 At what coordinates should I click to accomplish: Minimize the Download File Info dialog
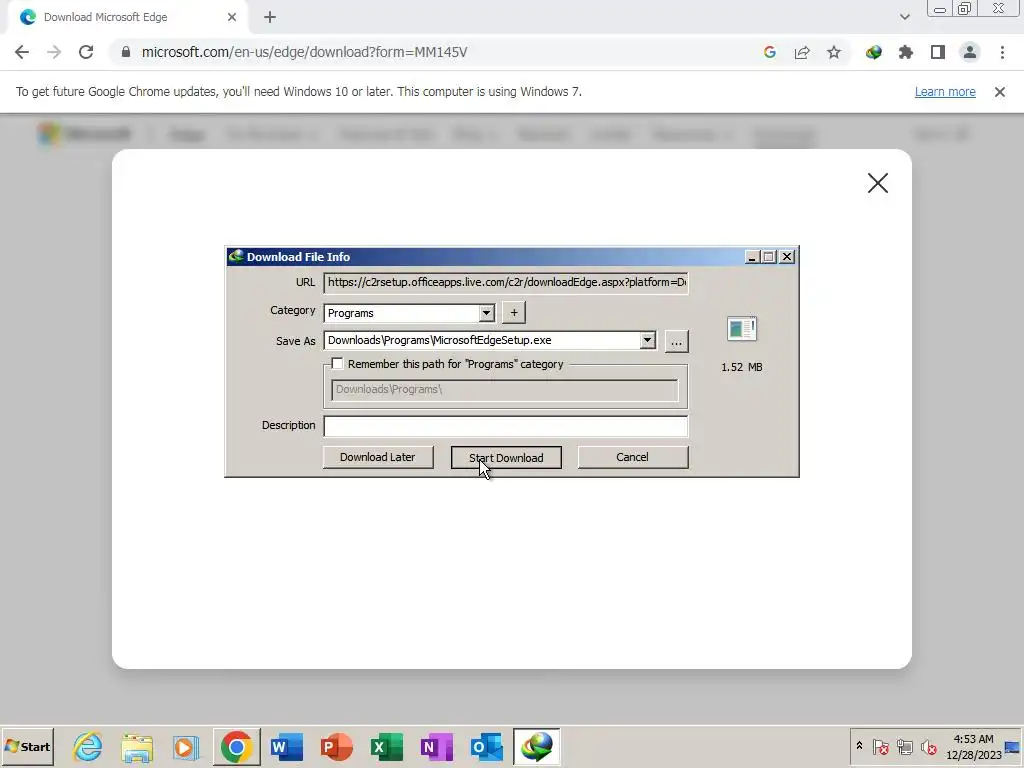click(752, 257)
